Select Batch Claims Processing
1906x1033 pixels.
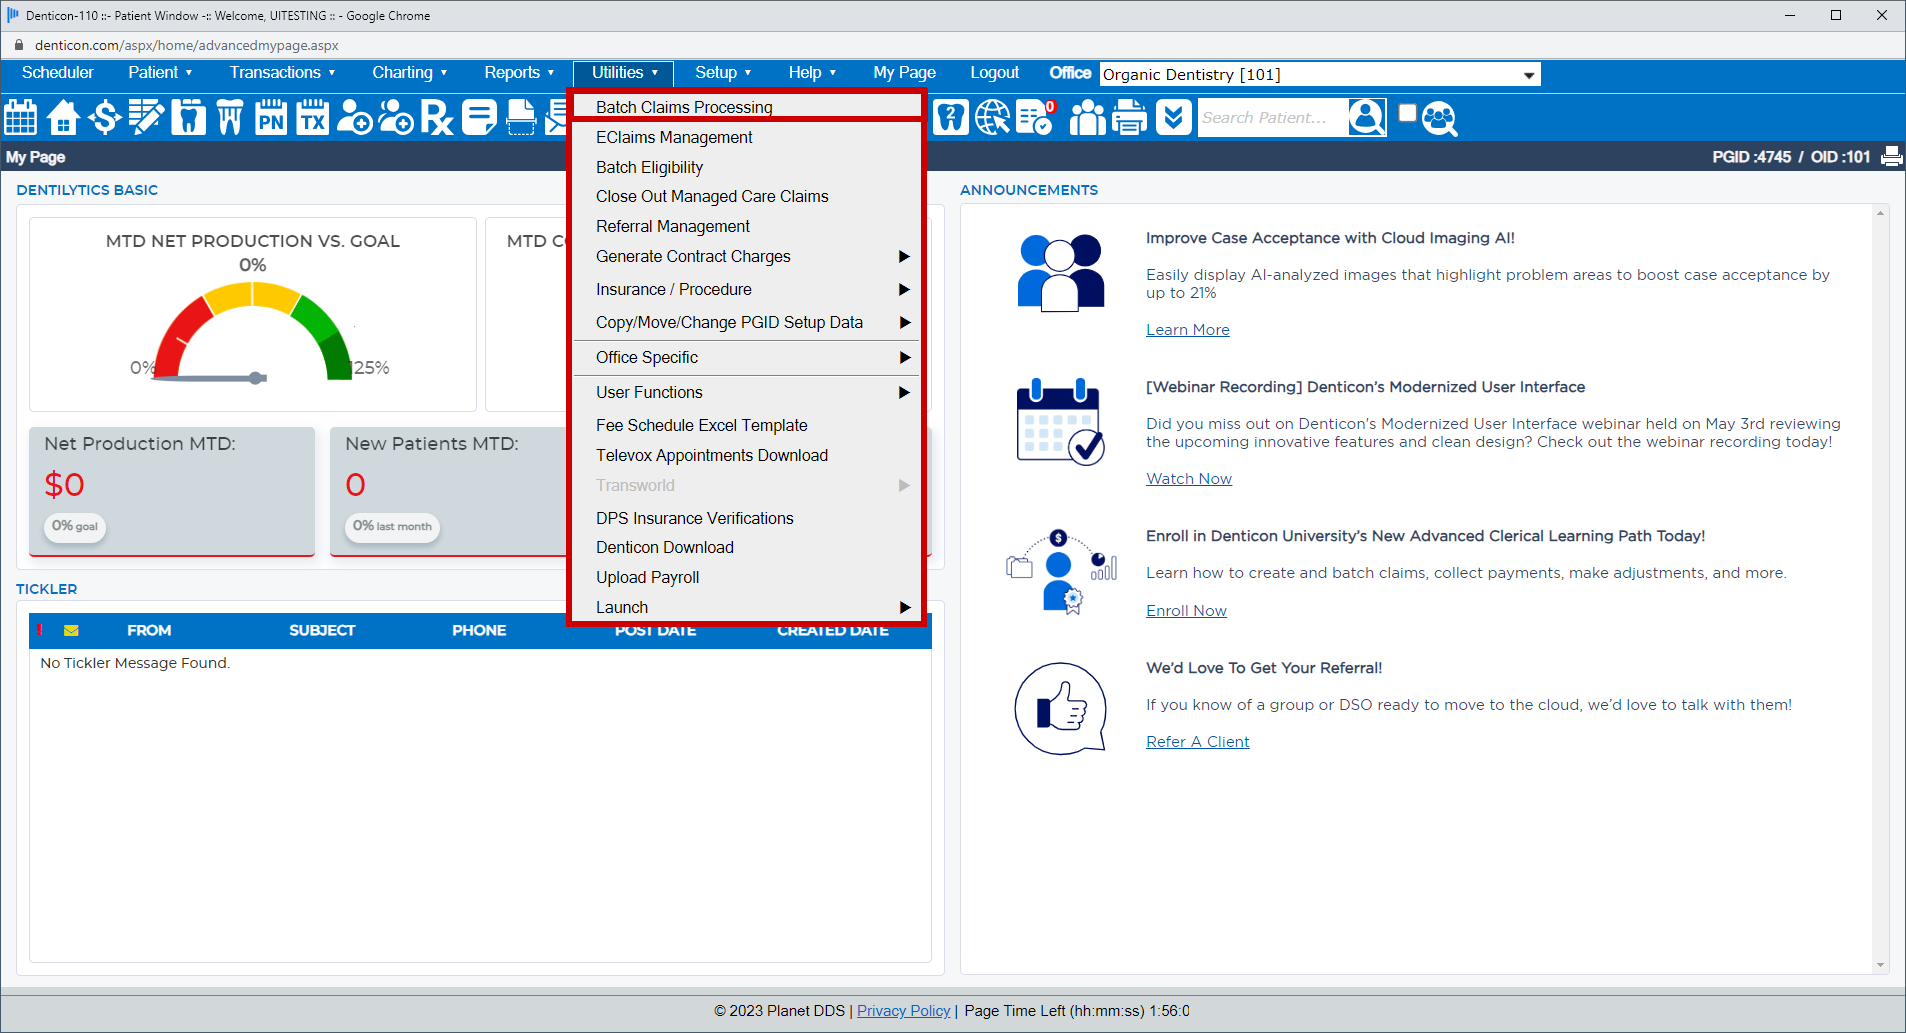pyautogui.click(x=746, y=107)
